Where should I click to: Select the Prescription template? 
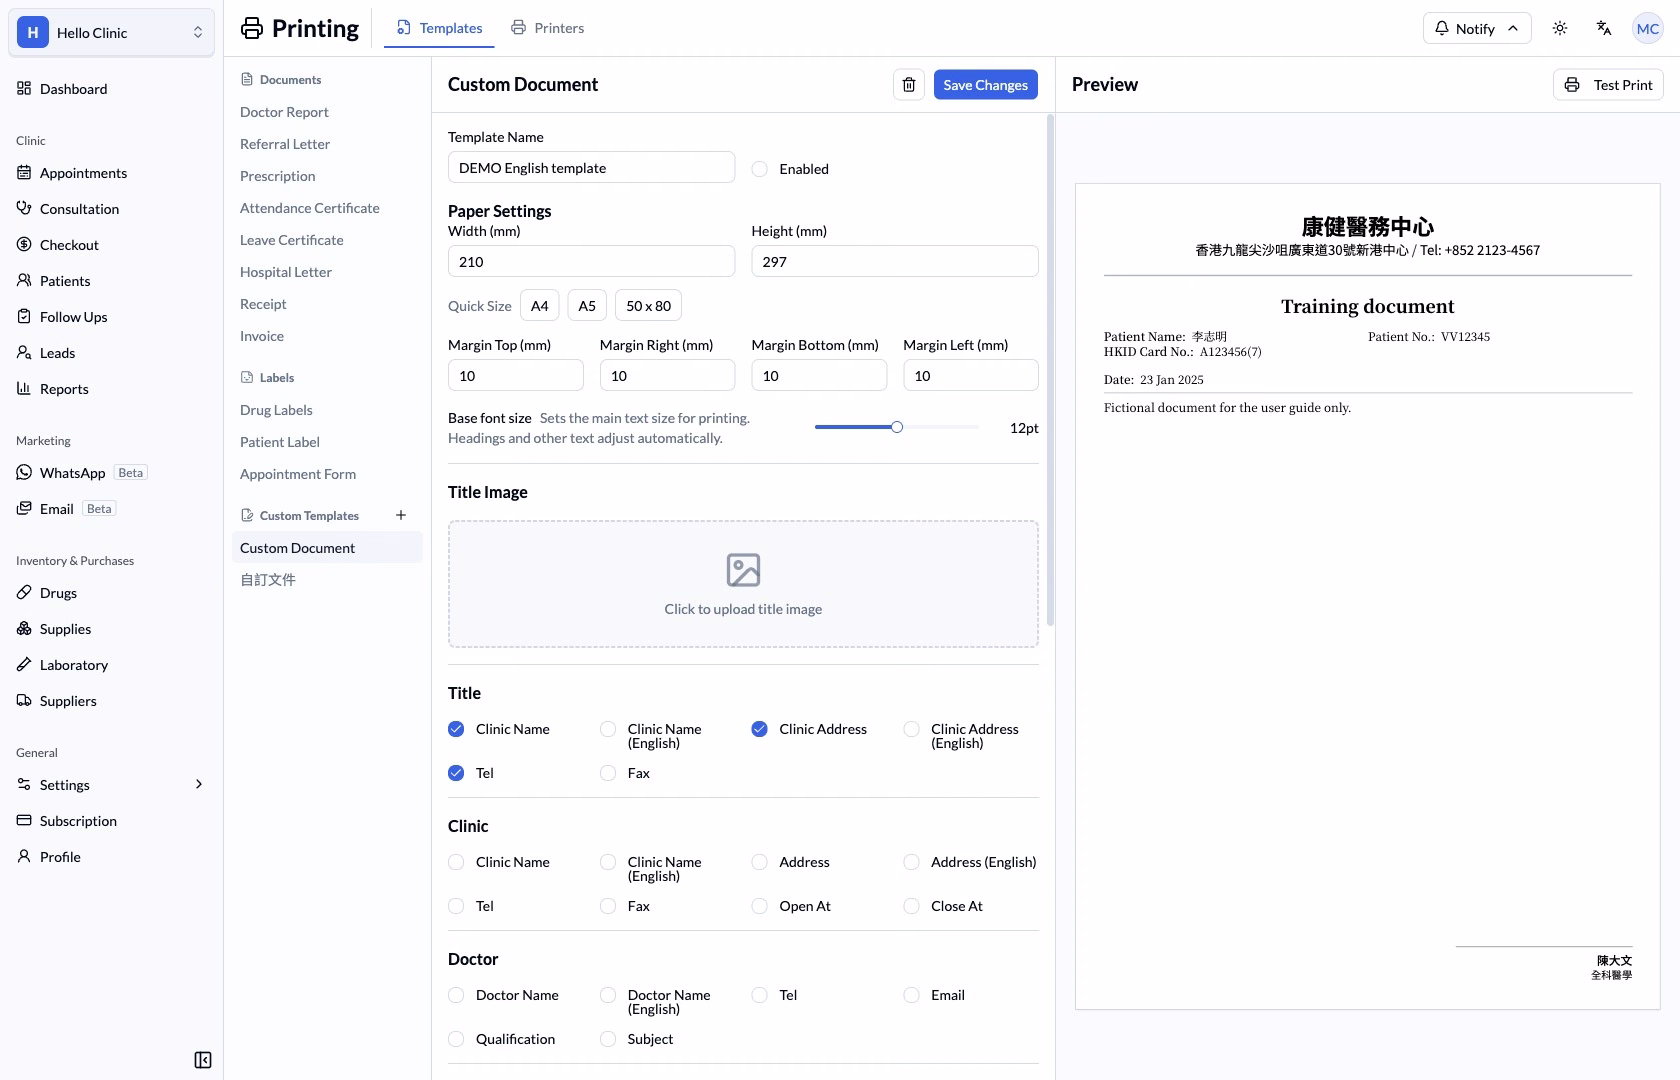point(277,176)
